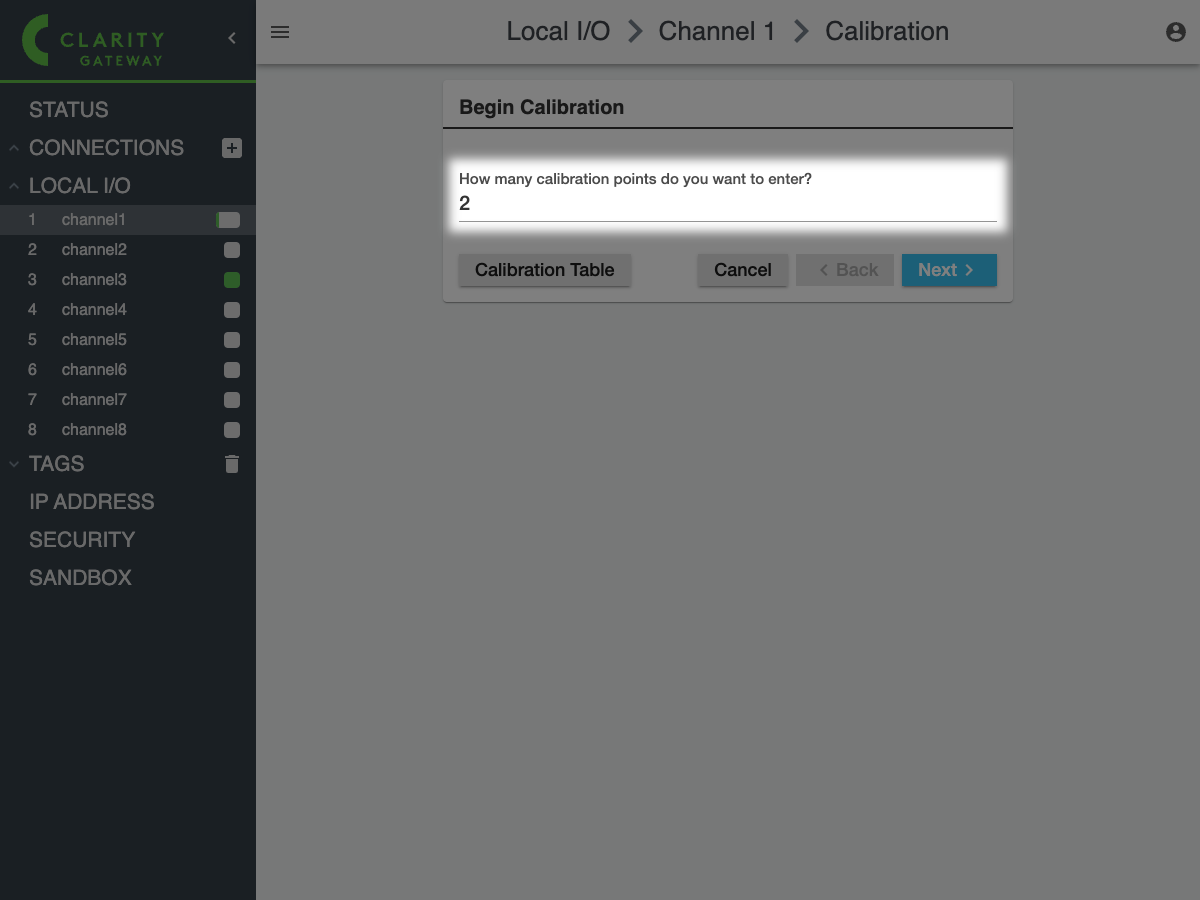Toggle the channel5 status indicator
Image resolution: width=1200 pixels, height=900 pixels.
click(x=232, y=340)
